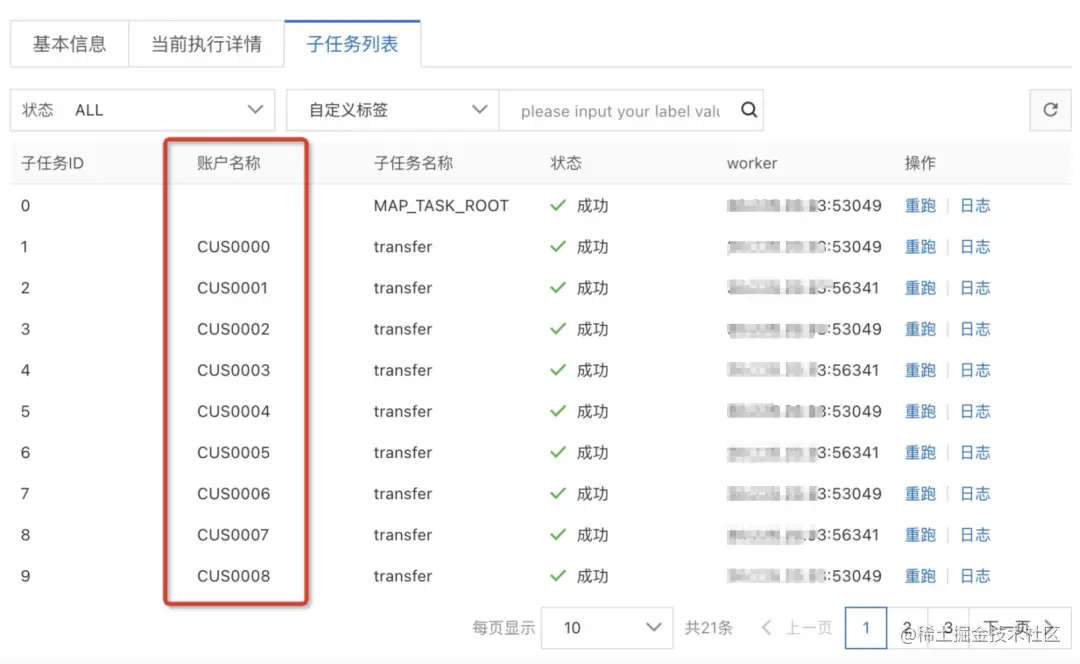Click the 状态 column header
The width and height of the screenshot is (1080, 664).
click(x=565, y=163)
